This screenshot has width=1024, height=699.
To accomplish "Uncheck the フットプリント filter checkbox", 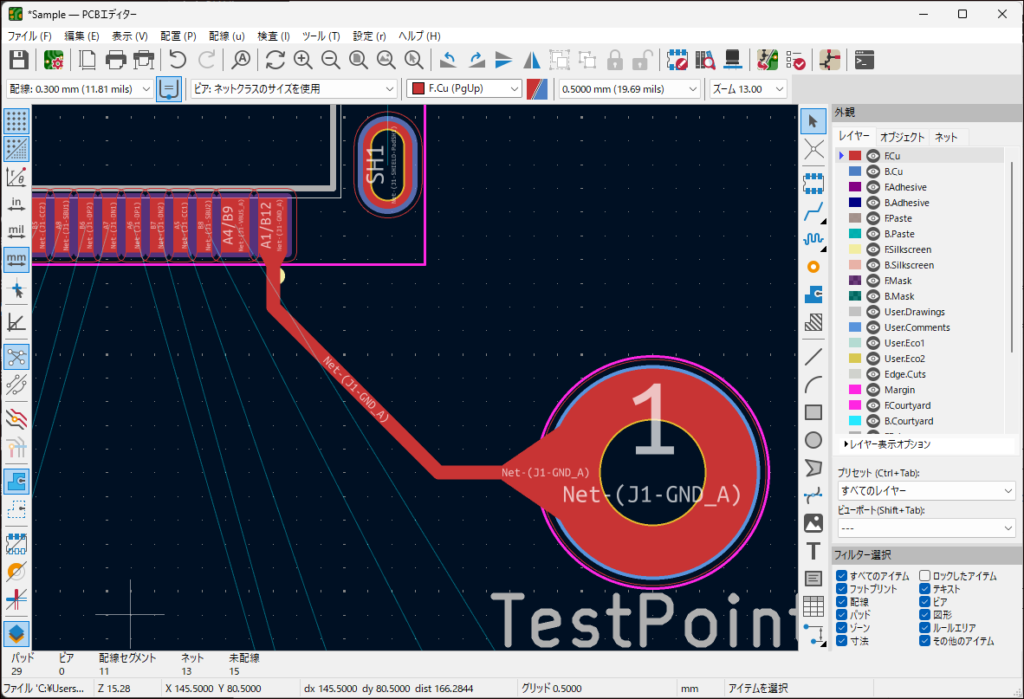I will coord(842,589).
